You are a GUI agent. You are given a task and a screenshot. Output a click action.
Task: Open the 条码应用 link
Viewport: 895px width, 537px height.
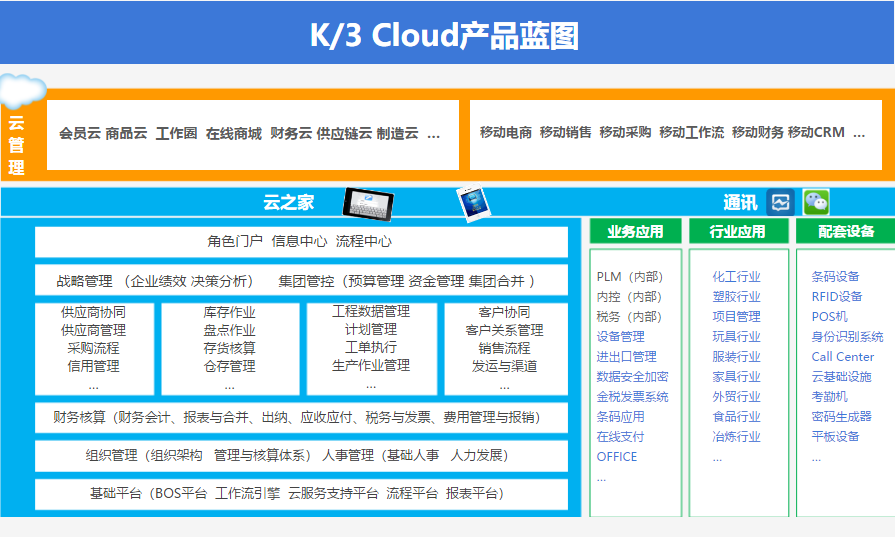pyautogui.click(x=620, y=417)
